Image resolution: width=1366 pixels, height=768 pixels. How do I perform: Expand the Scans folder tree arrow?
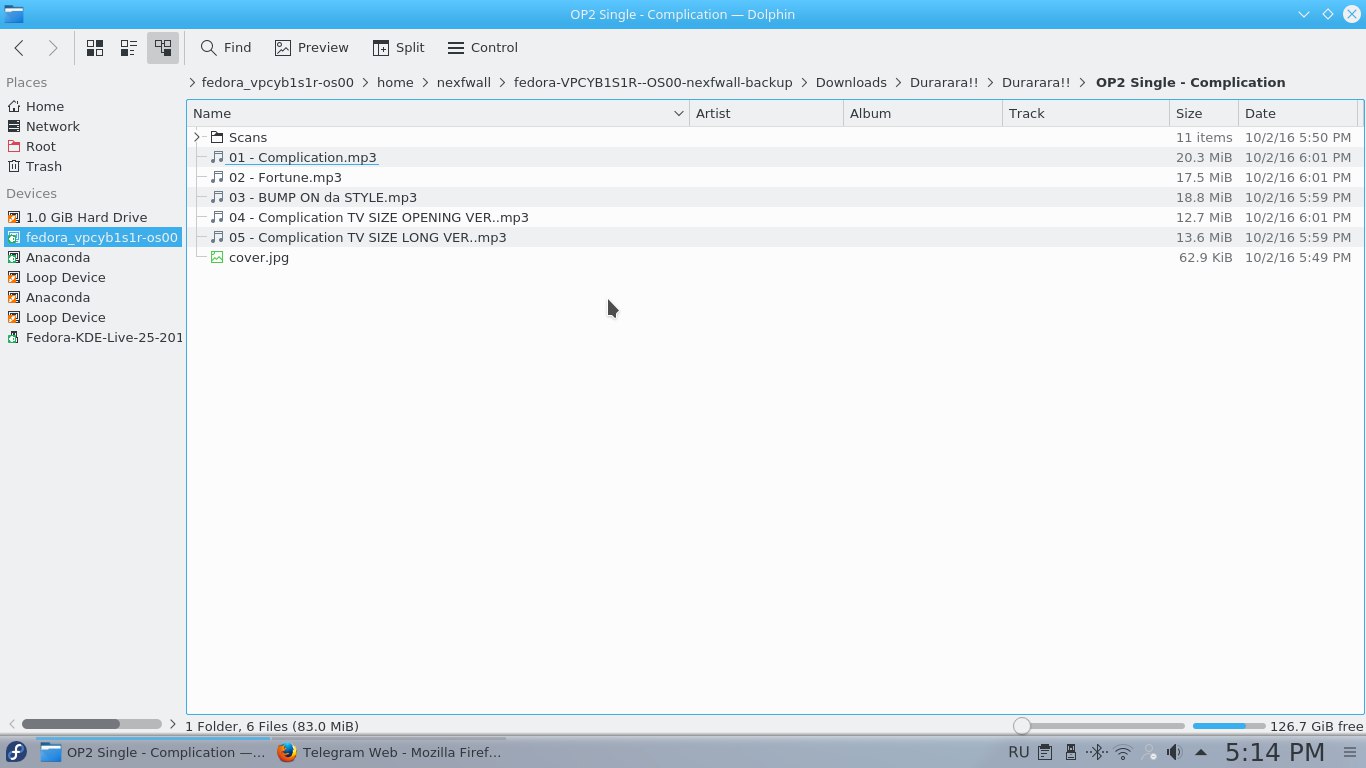coord(197,137)
